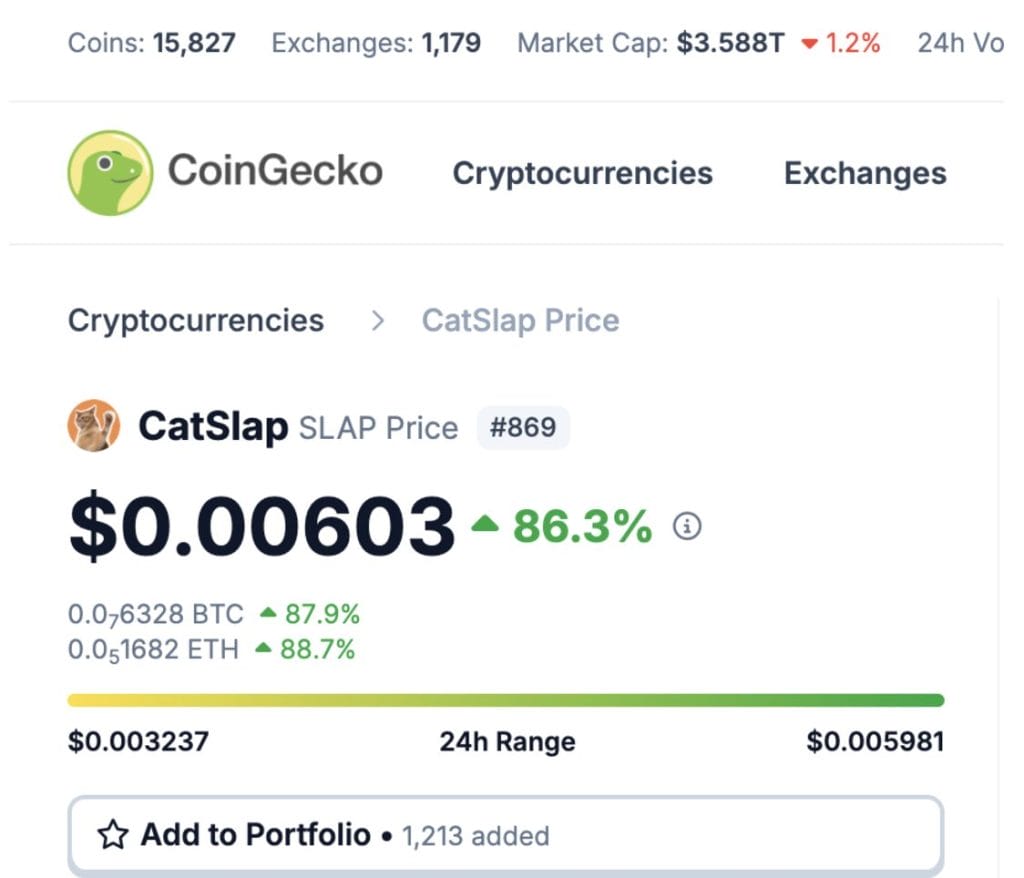The image size is (1024, 878).
Task: Click the star icon in Add to Portfolio
Action: click(x=113, y=834)
